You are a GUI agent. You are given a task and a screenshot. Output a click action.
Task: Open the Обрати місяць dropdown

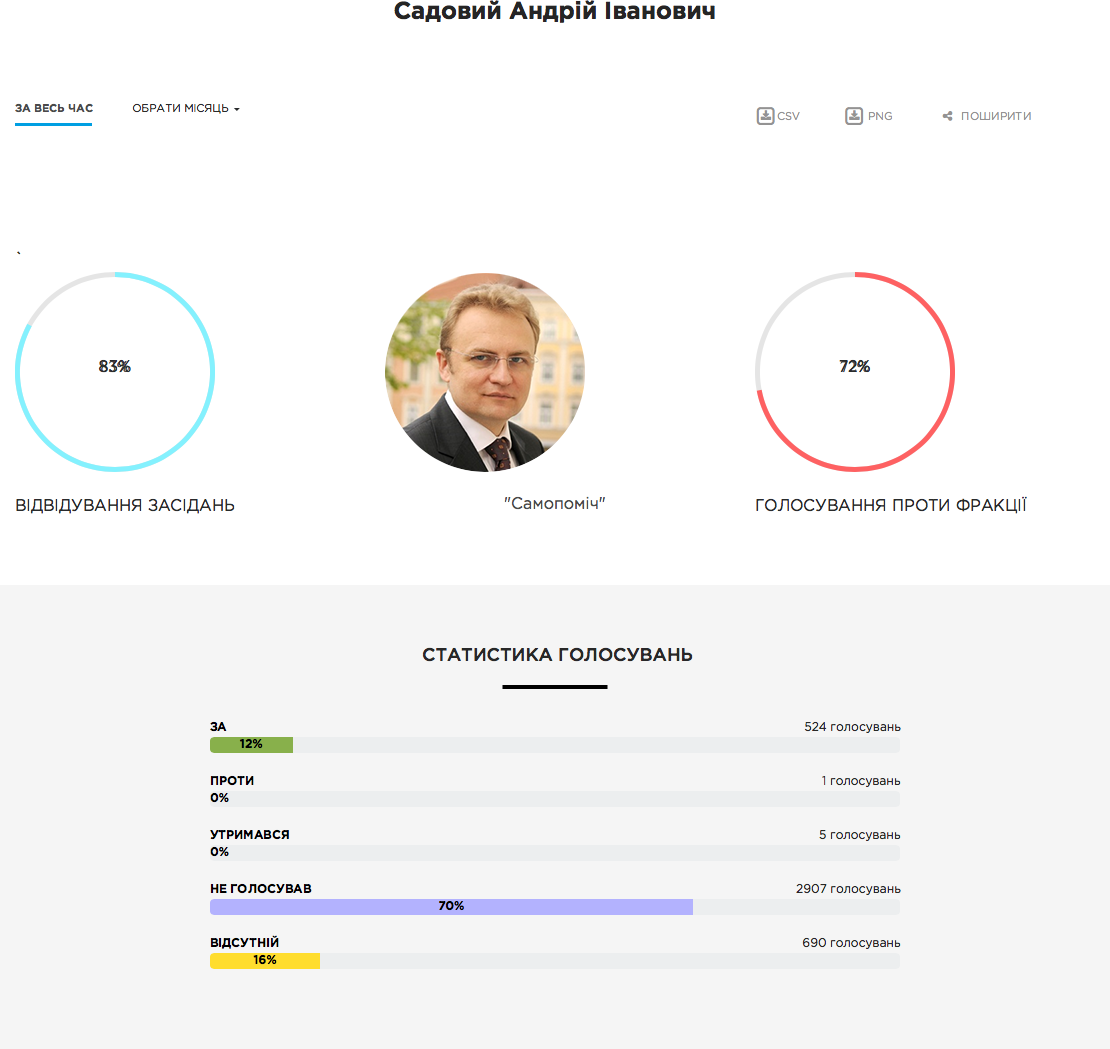tap(181, 108)
